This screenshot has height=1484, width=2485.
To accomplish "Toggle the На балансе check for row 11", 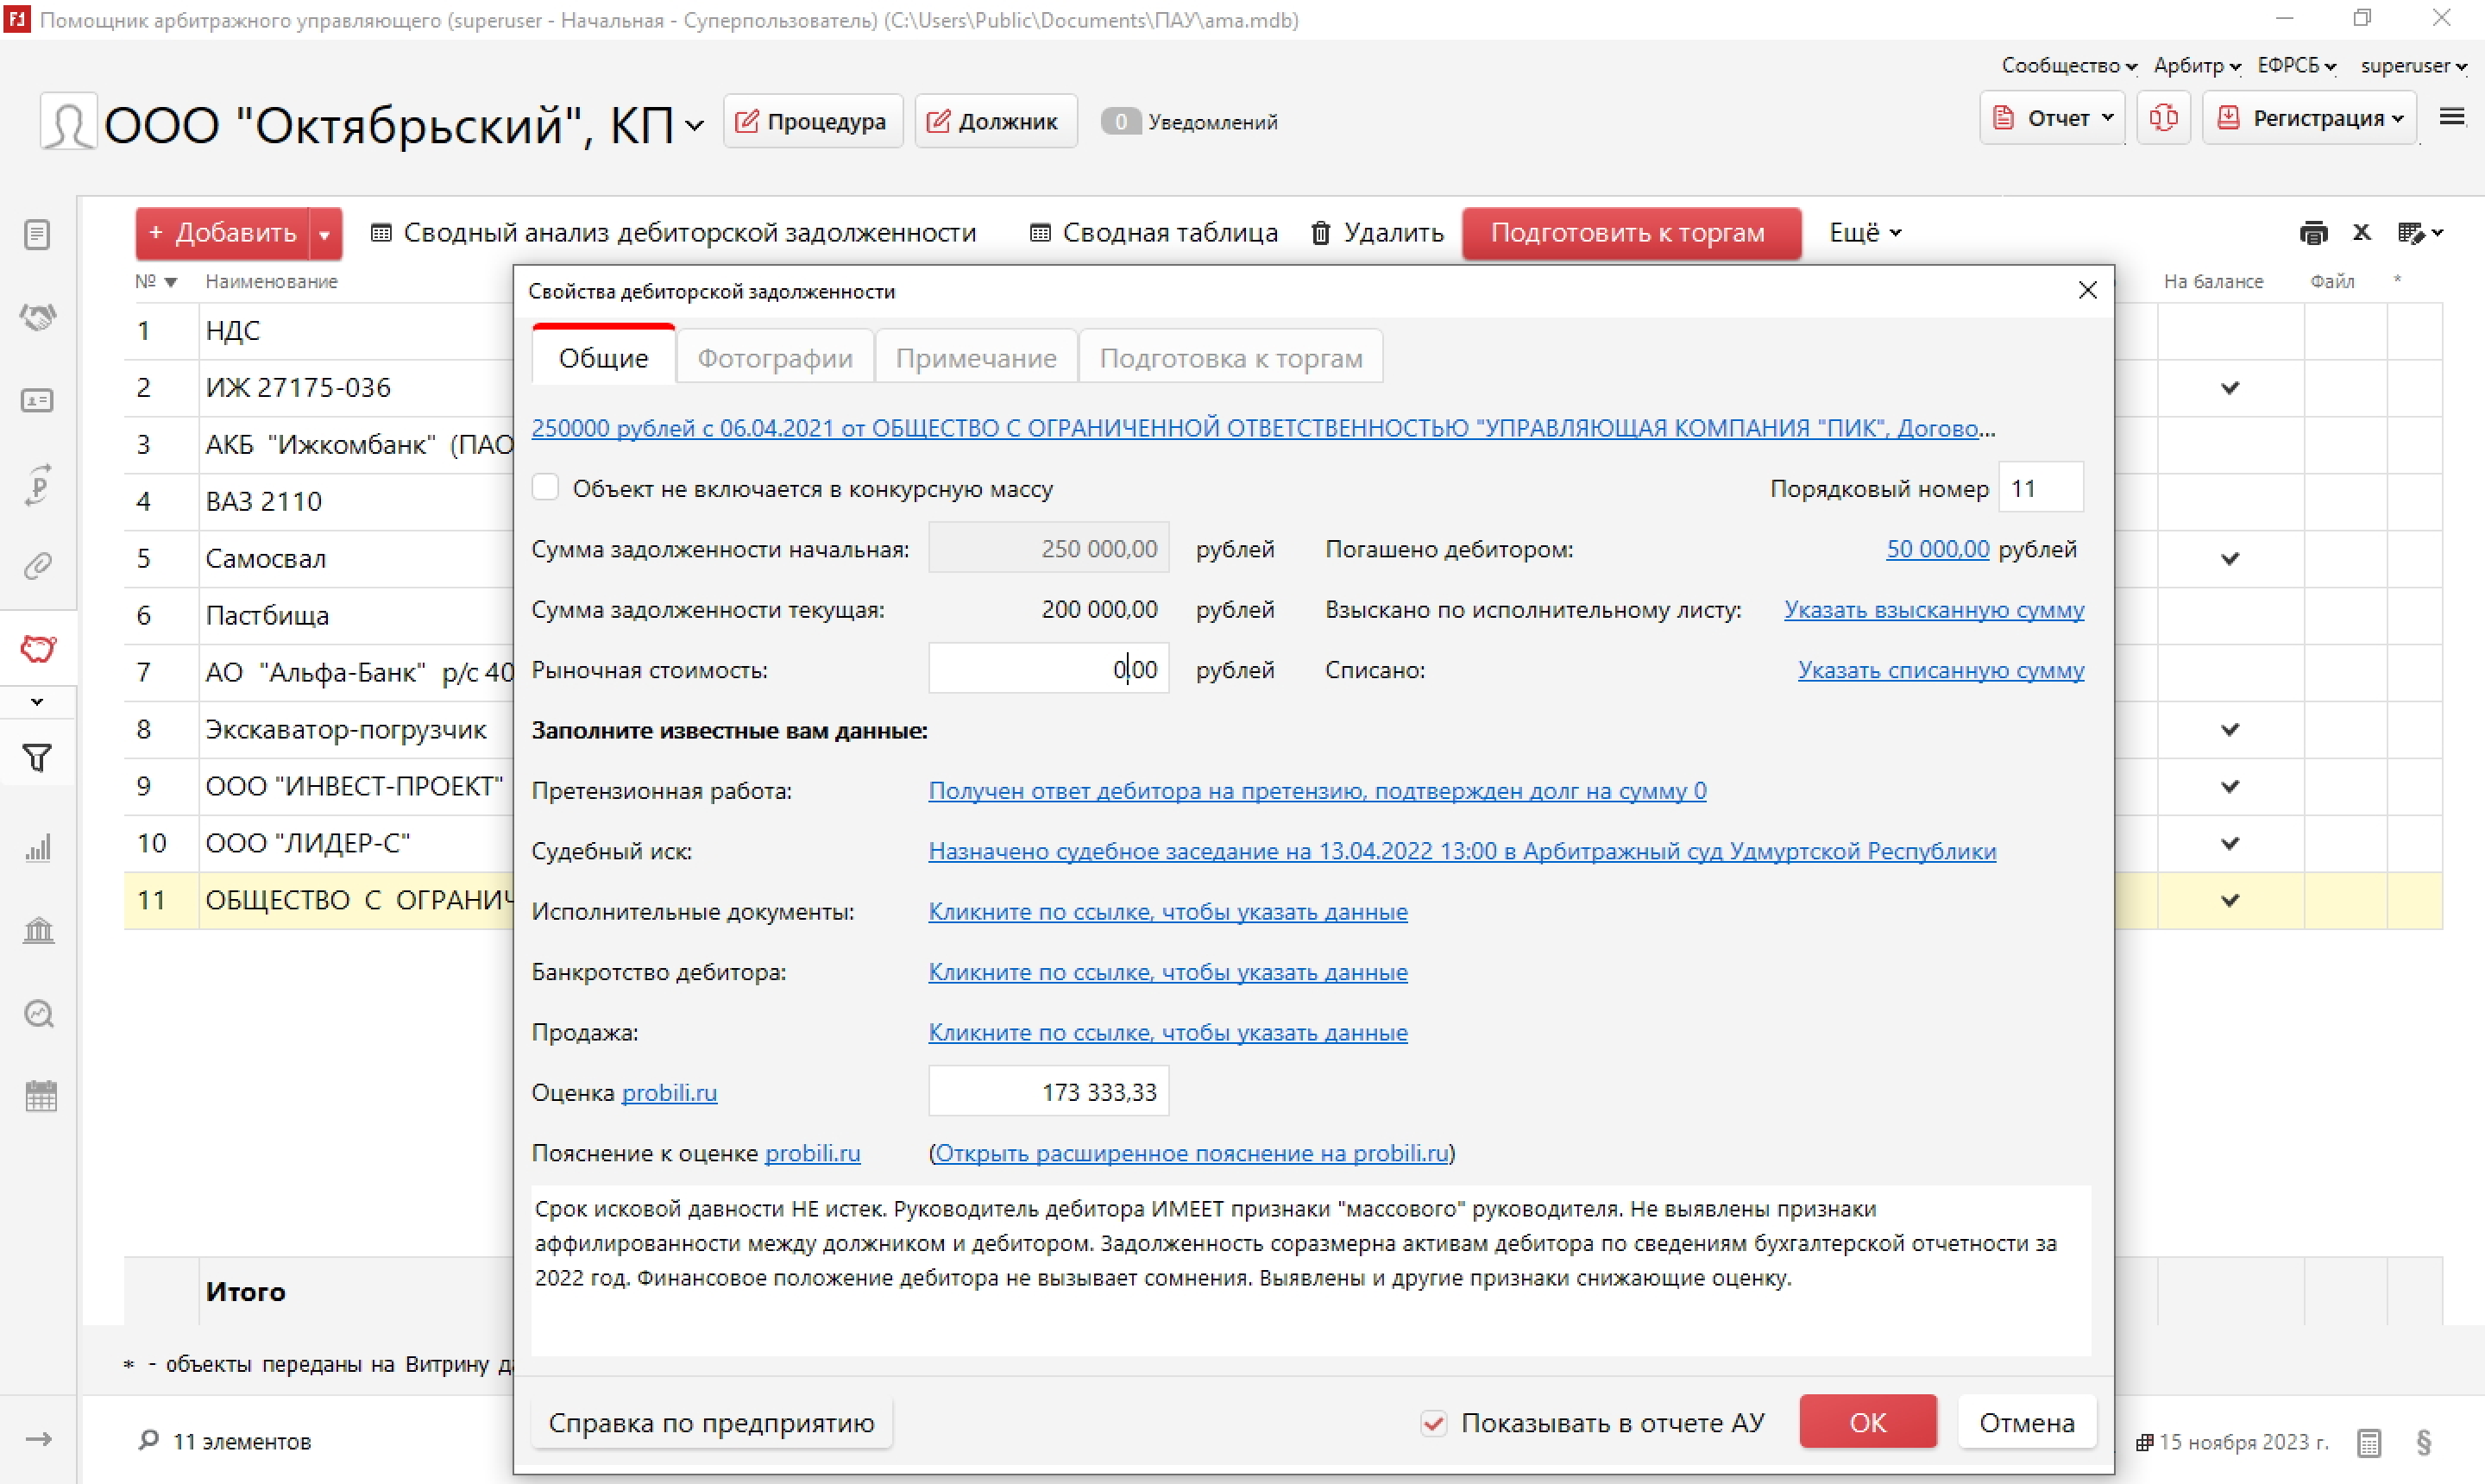I will pyautogui.click(x=2230, y=900).
